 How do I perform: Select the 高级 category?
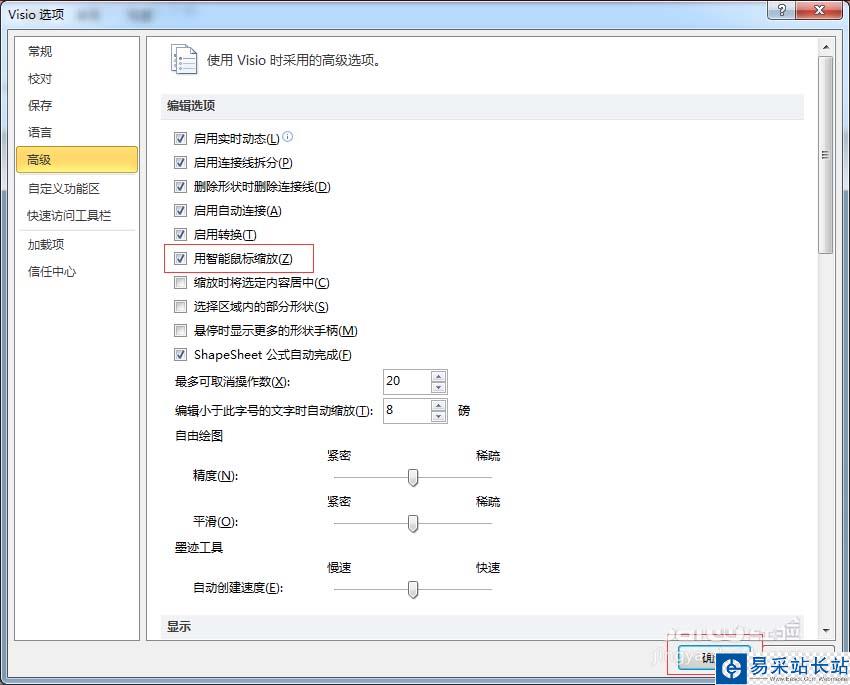tap(77, 160)
